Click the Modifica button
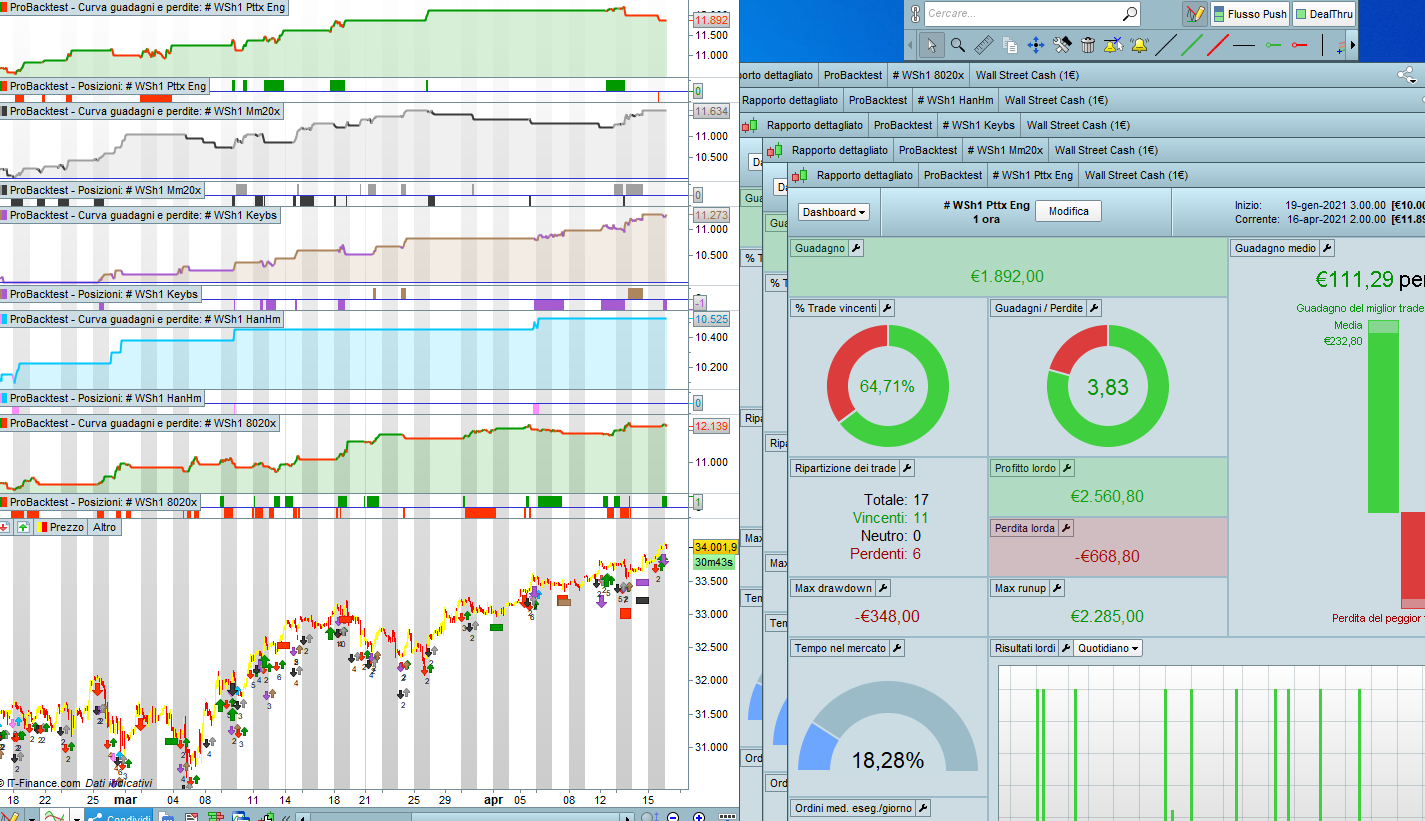The image size is (1425, 821). tap(1068, 211)
